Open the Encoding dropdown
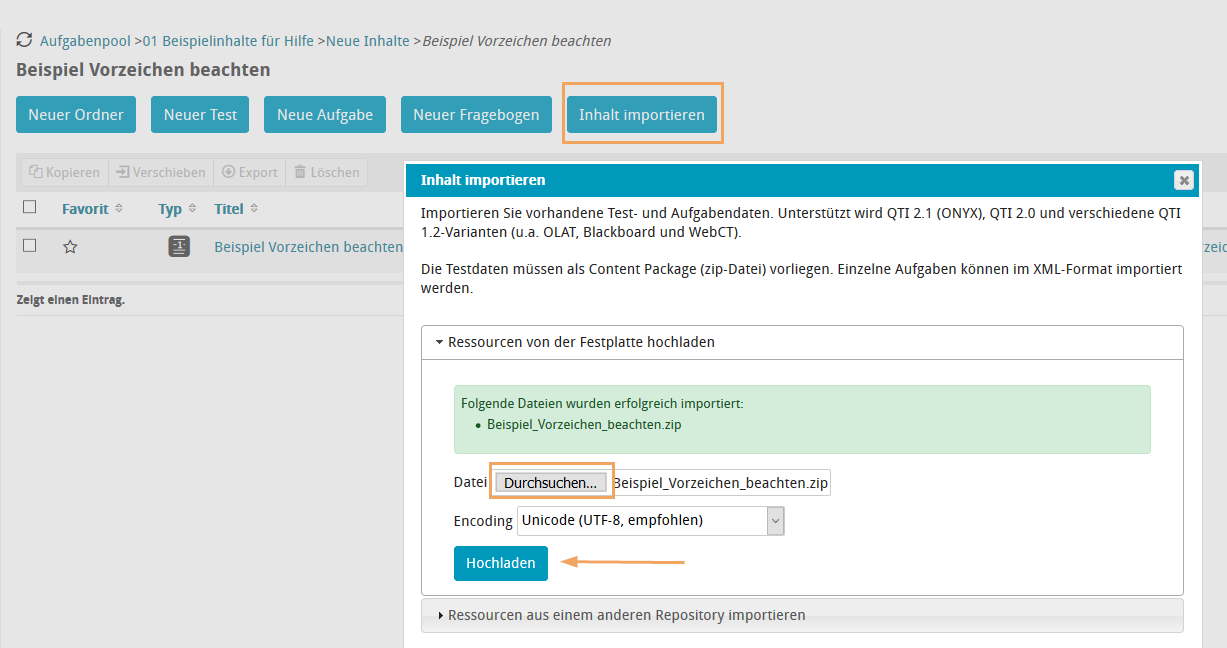Screen dimensions: 1227x648 pyautogui.click(x=650, y=520)
